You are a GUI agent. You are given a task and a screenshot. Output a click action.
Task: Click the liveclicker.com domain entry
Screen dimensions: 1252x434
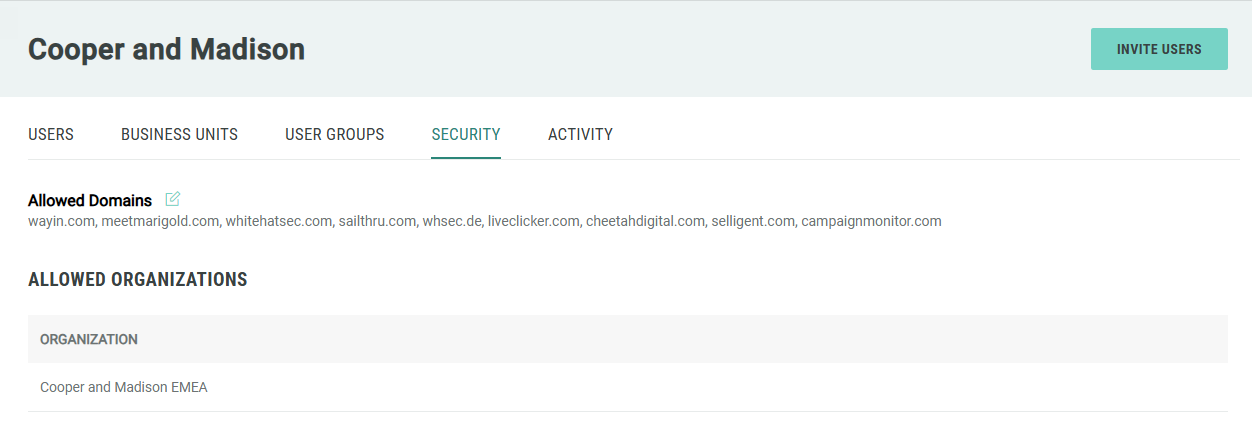(533, 221)
